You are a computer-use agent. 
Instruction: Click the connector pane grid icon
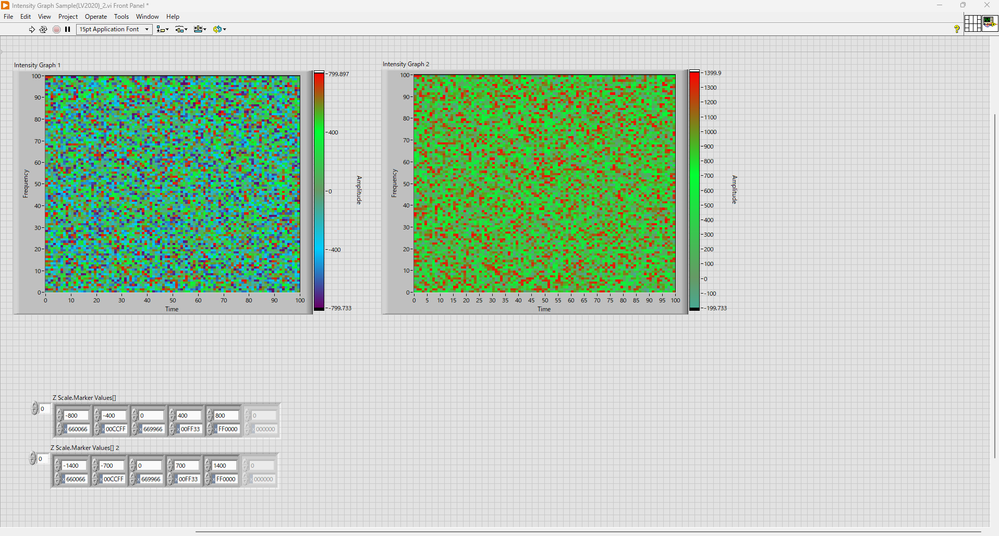click(972, 24)
